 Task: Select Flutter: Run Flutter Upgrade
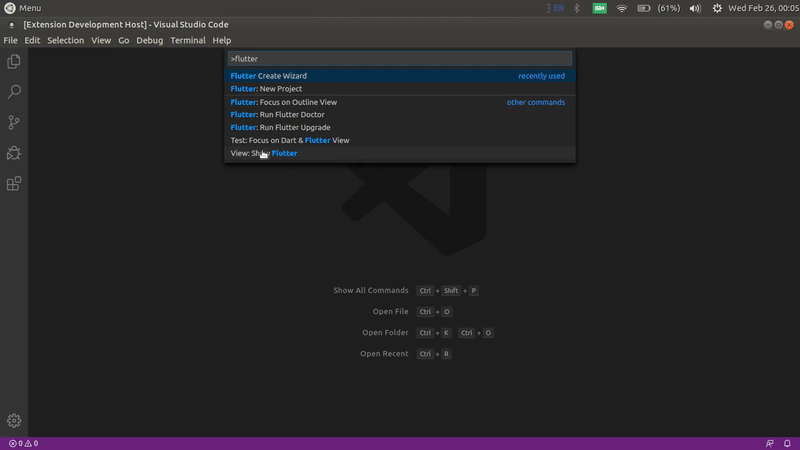tap(399, 128)
